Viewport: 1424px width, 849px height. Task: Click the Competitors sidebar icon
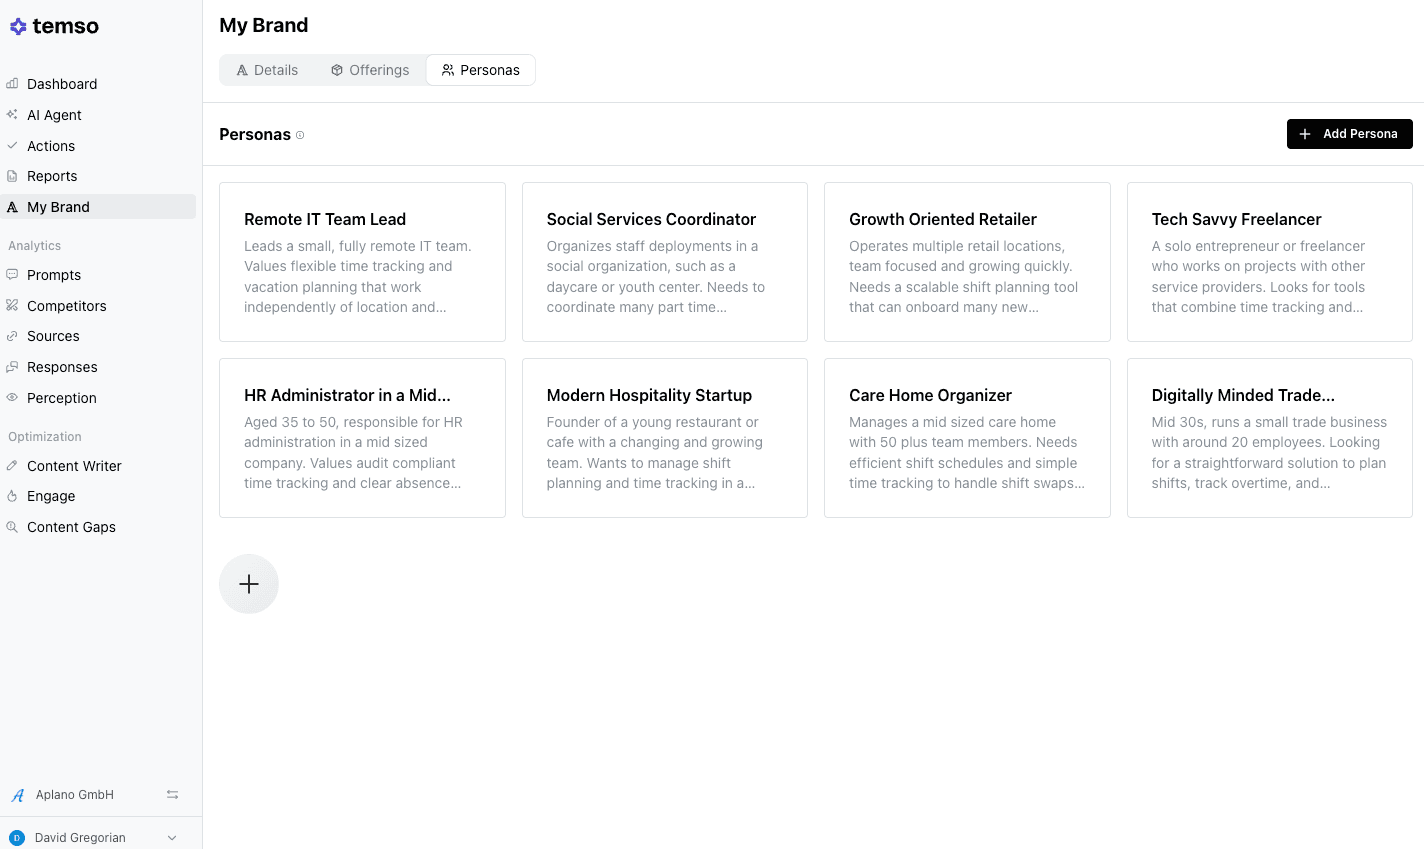point(12,306)
